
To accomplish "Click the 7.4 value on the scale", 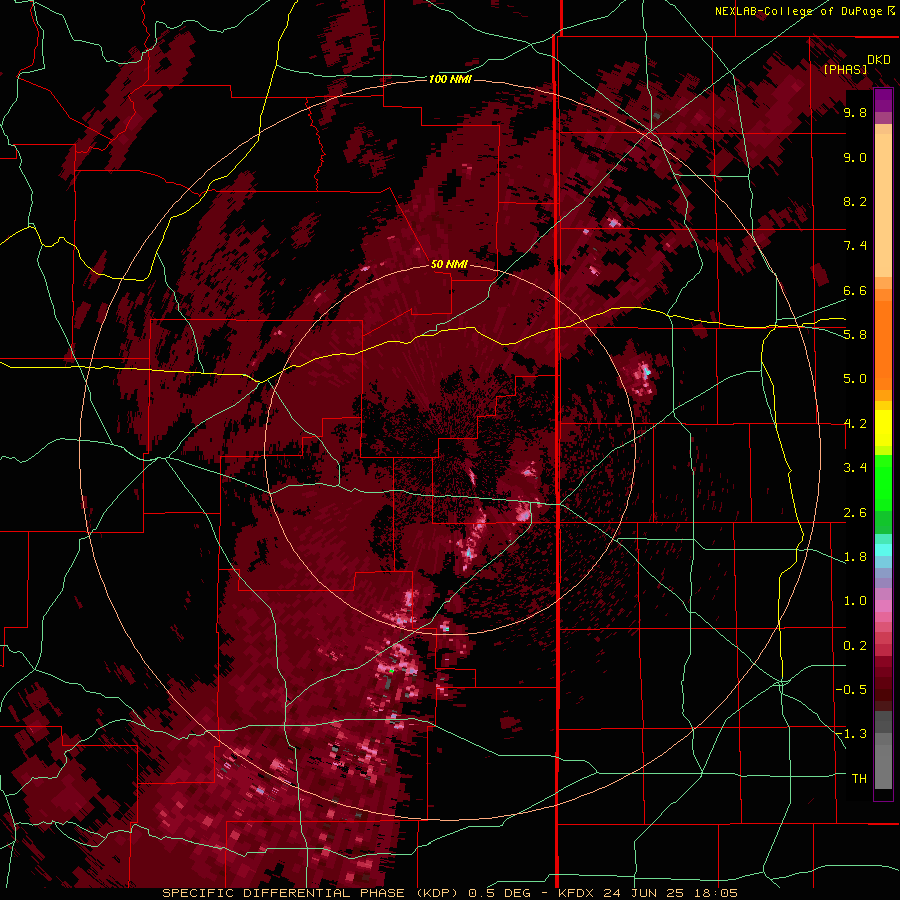I will coord(855,246).
